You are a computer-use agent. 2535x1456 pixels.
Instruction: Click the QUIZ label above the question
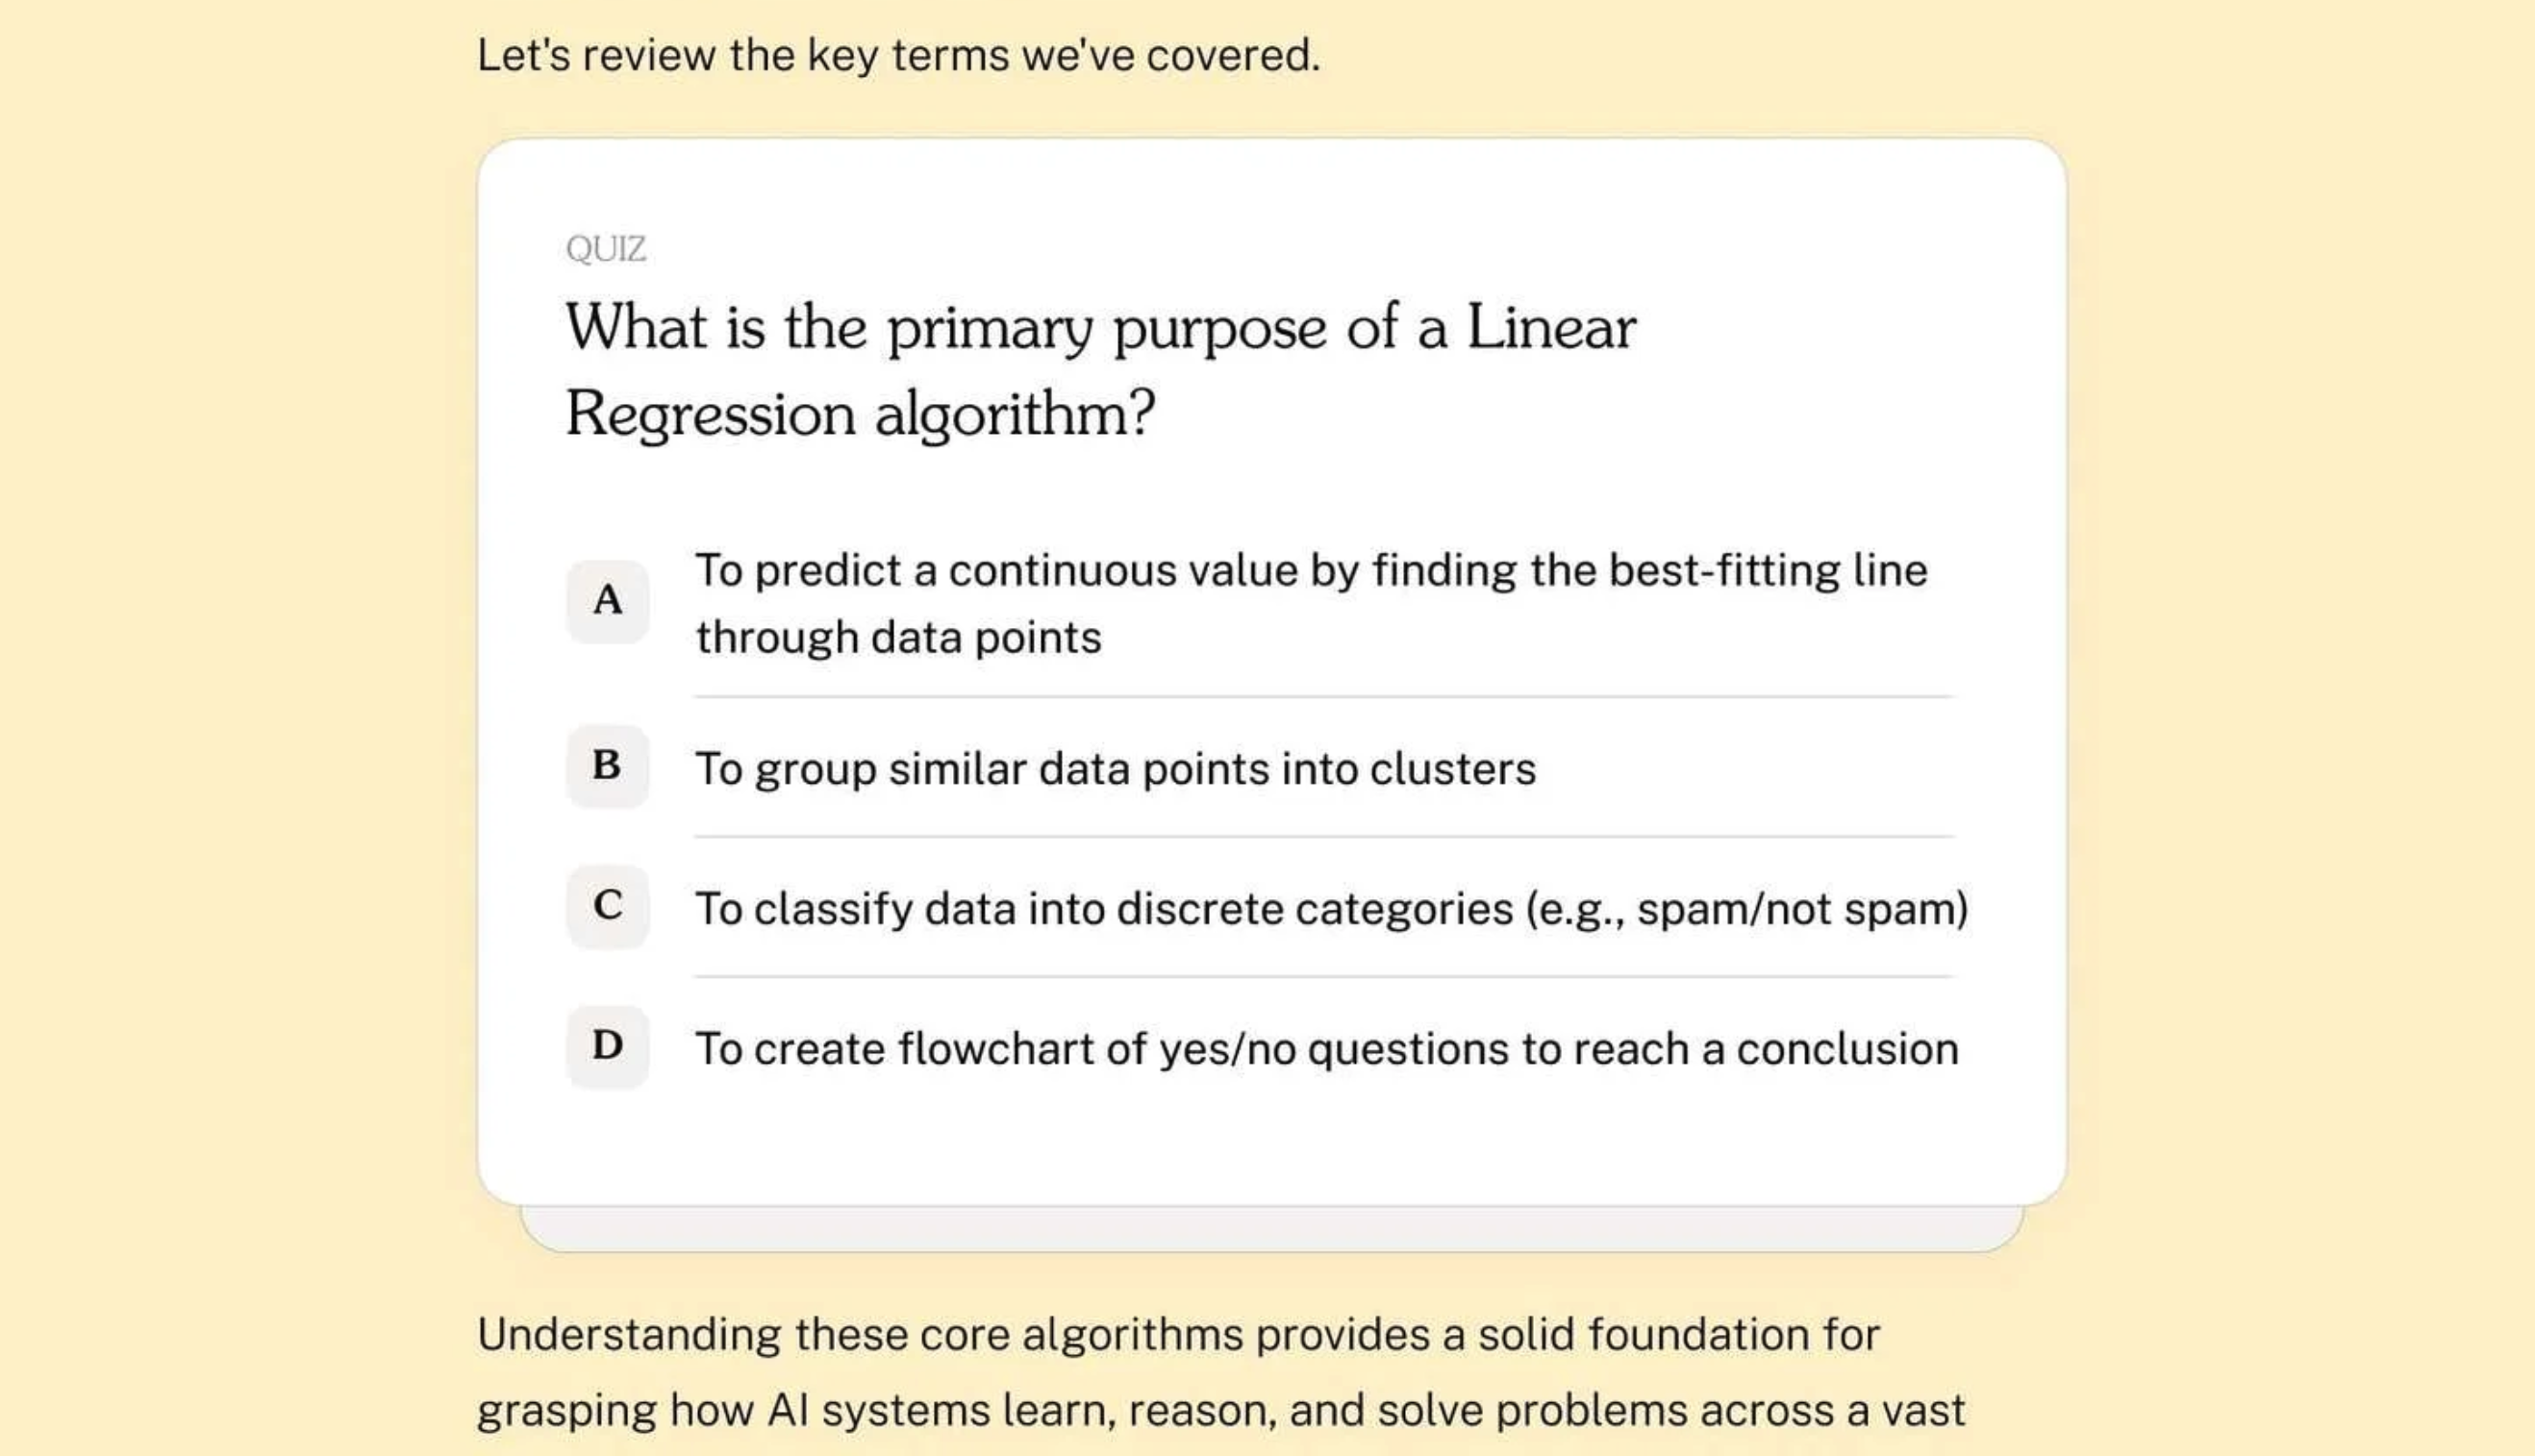tap(605, 248)
